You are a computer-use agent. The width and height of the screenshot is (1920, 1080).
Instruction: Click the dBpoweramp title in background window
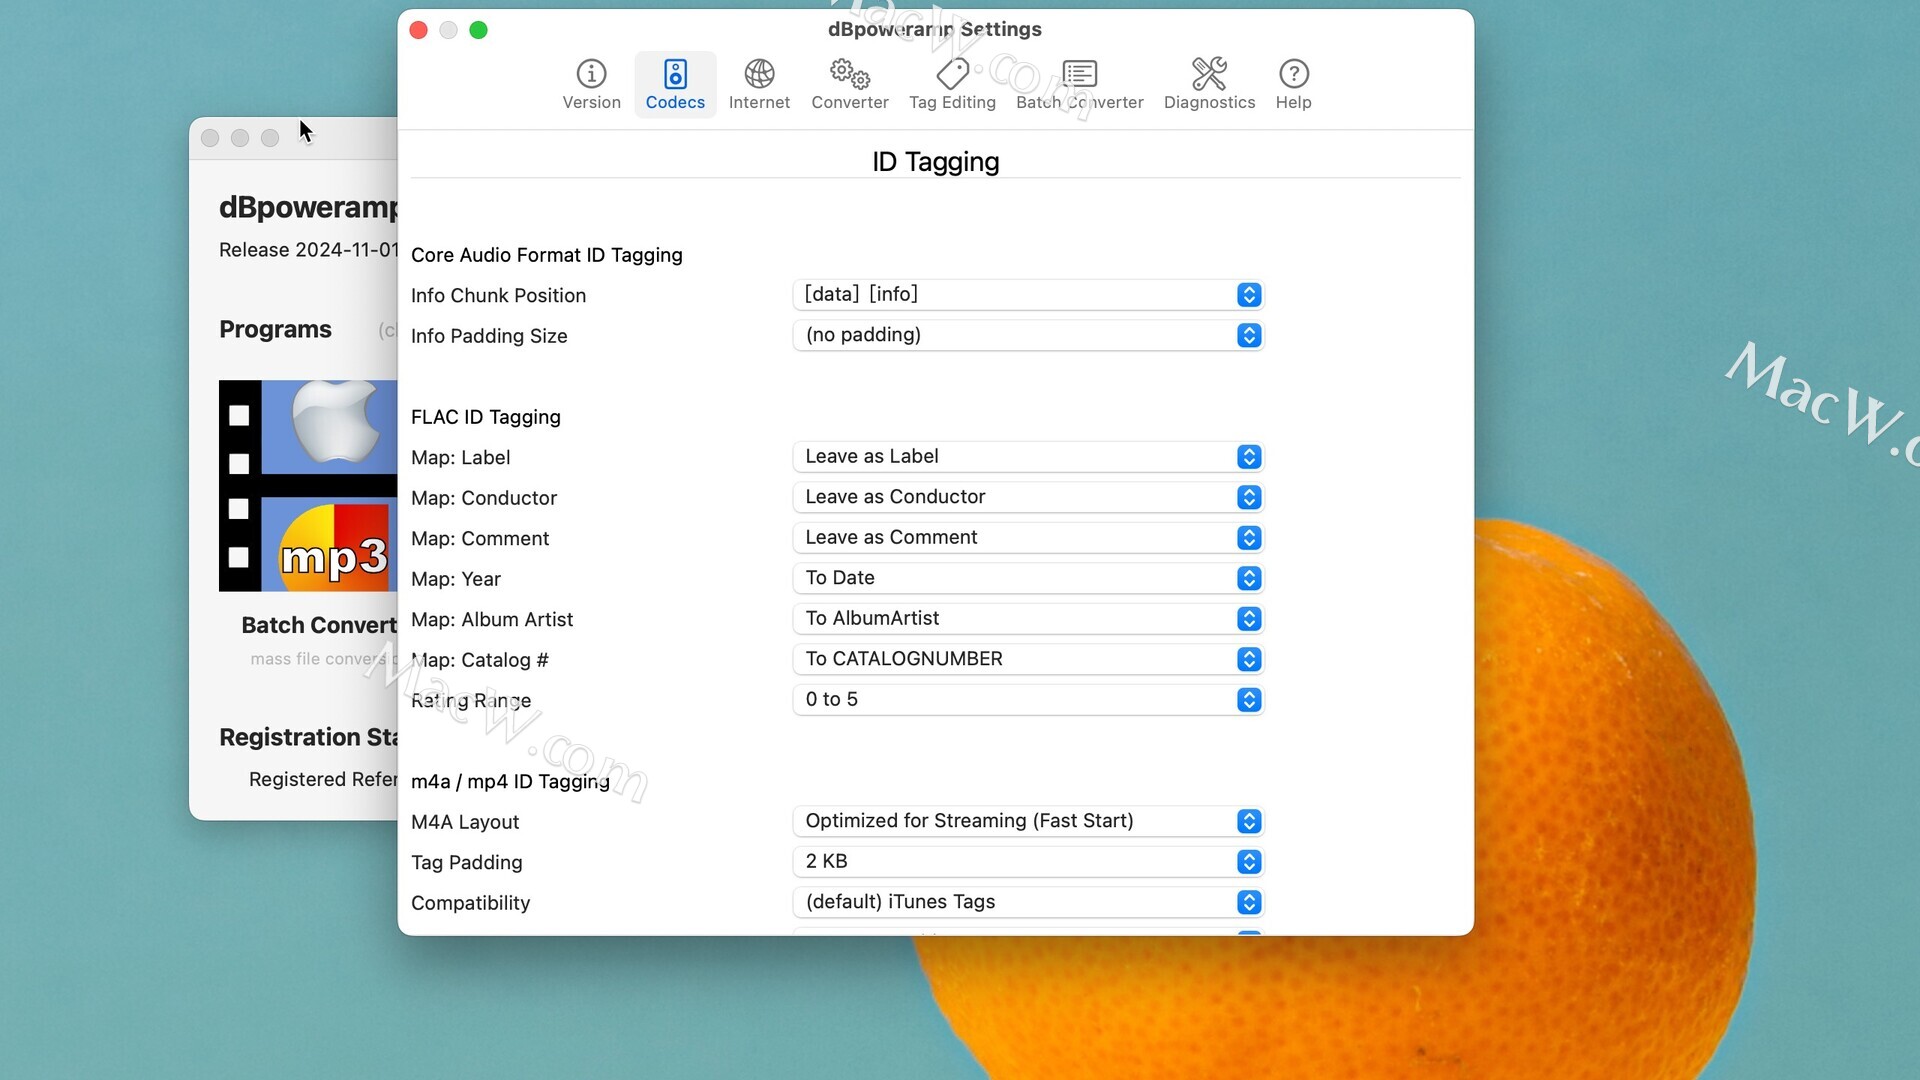pyautogui.click(x=308, y=207)
